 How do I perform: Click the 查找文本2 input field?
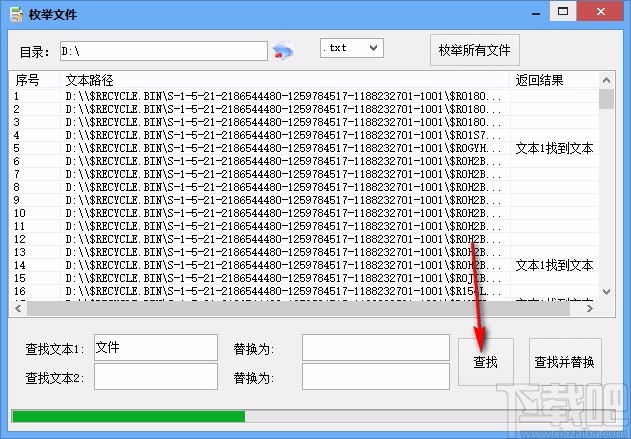tap(156, 377)
